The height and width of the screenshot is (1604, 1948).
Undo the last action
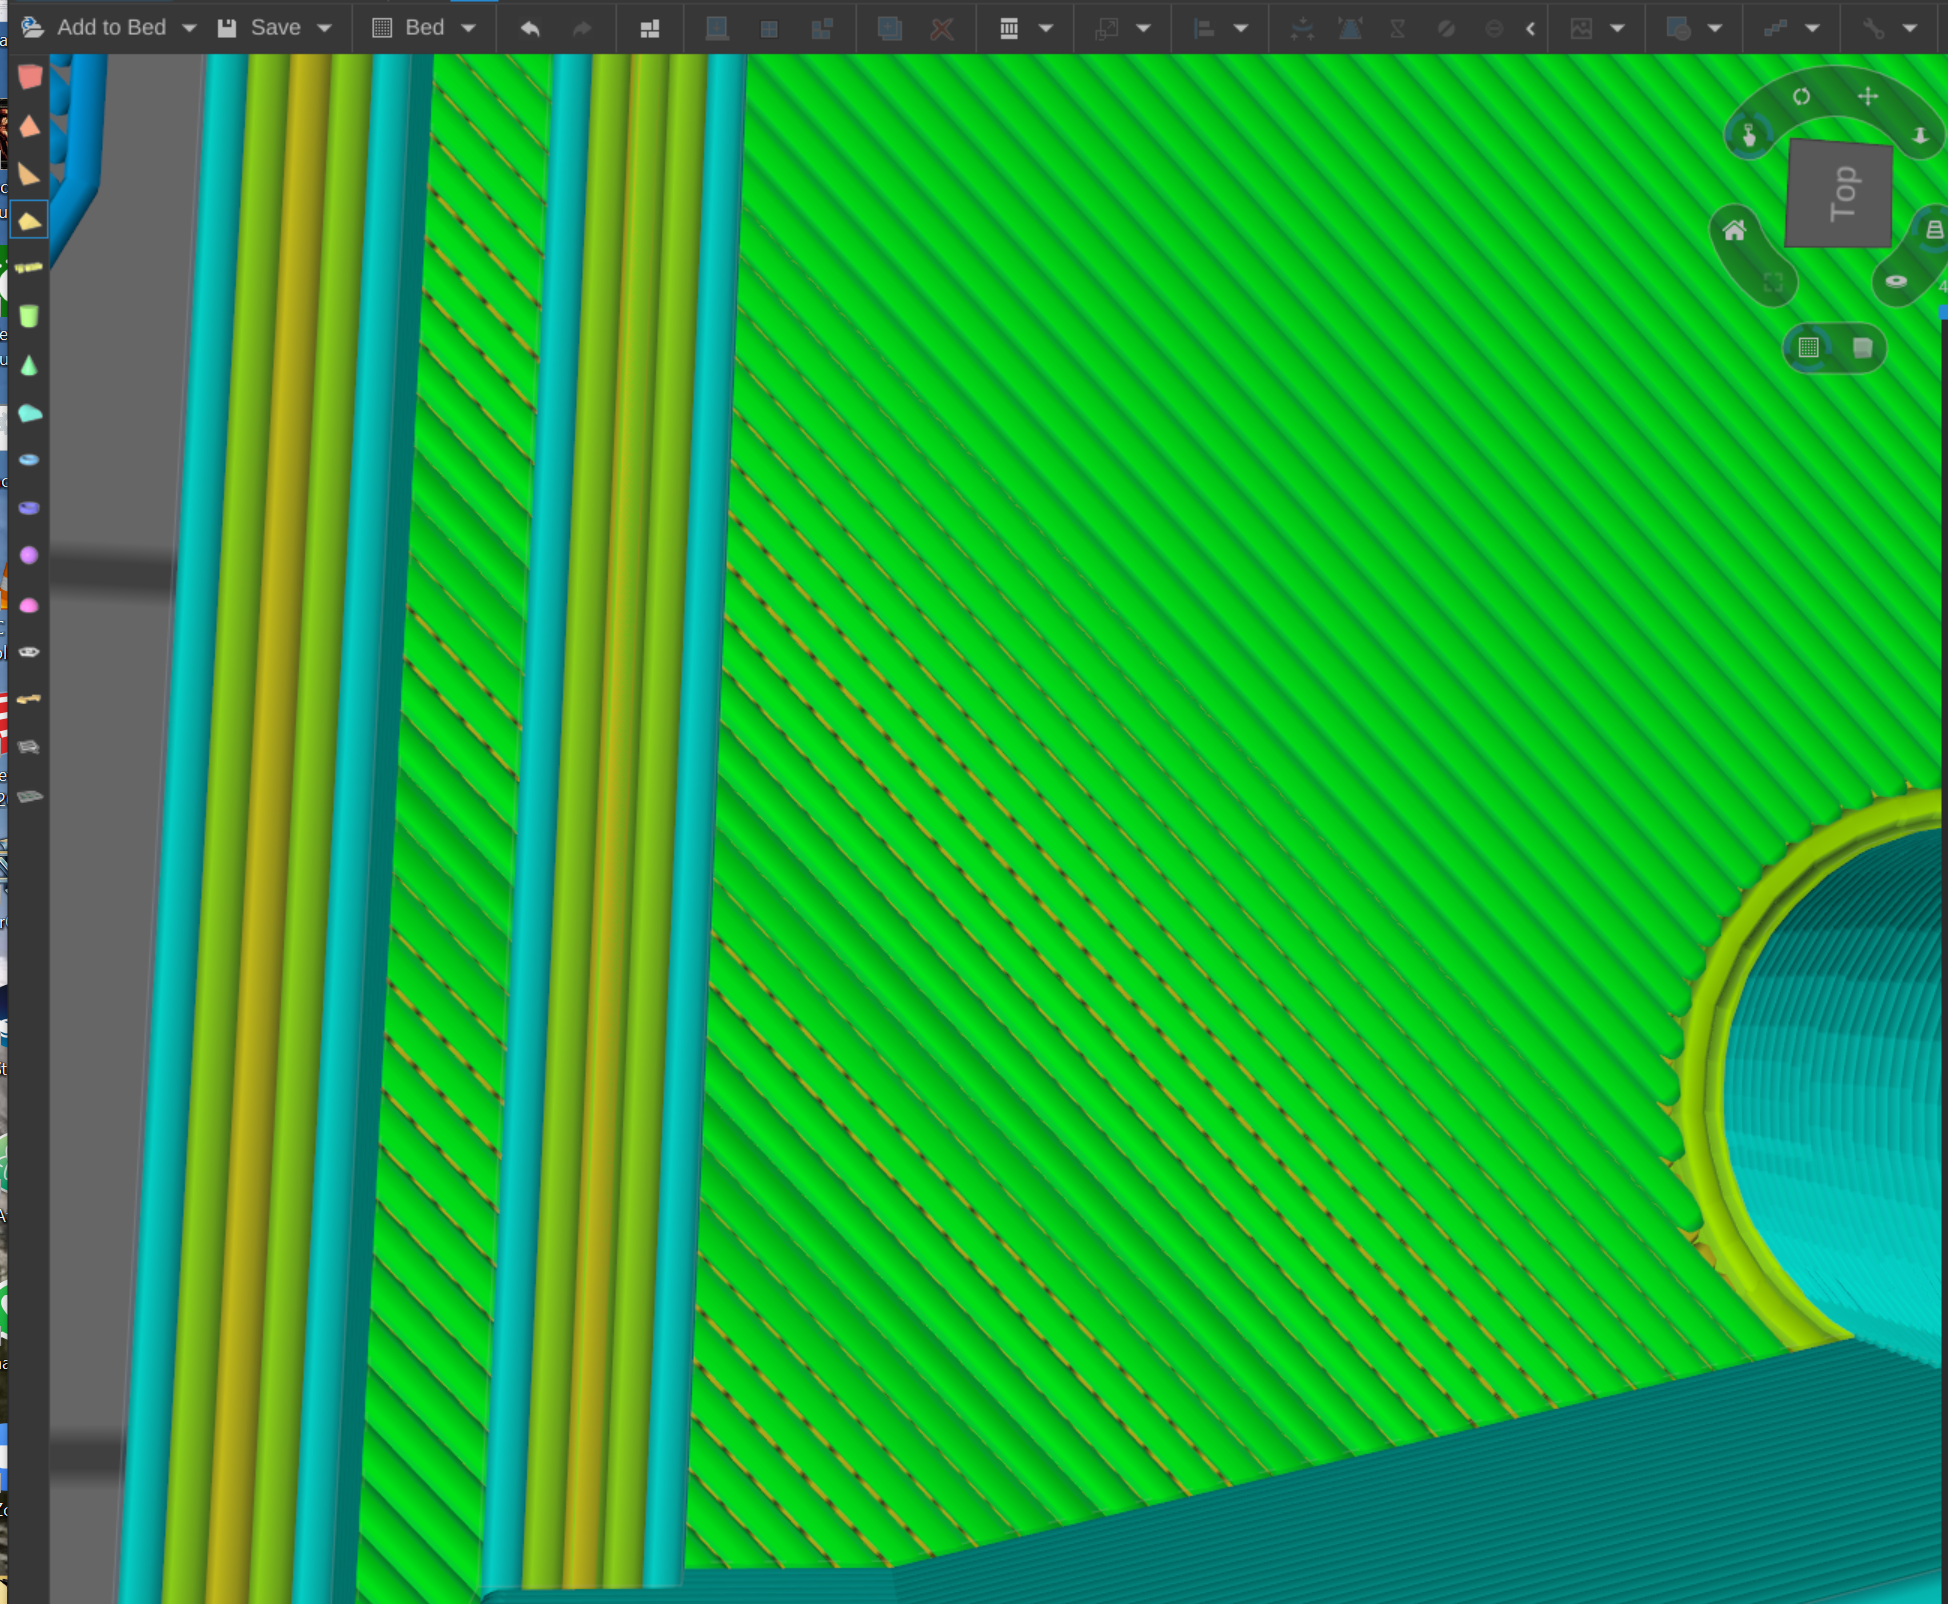click(x=531, y=28)
